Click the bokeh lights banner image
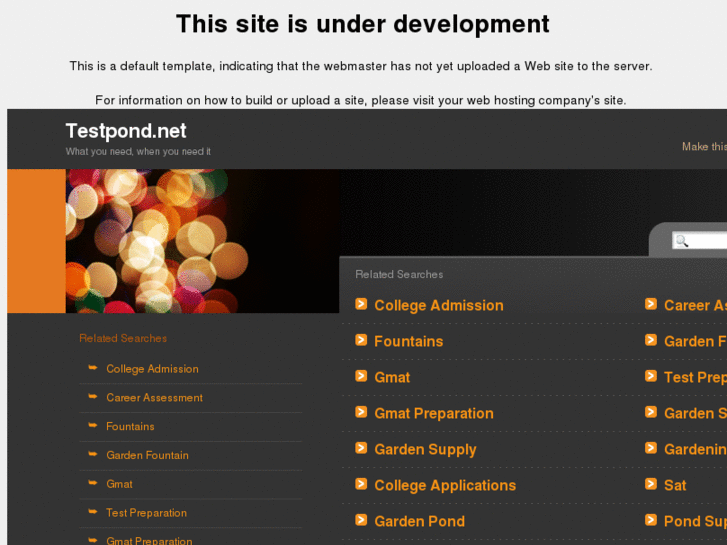The width and height of the screenshot is (727, 545). 203,241
